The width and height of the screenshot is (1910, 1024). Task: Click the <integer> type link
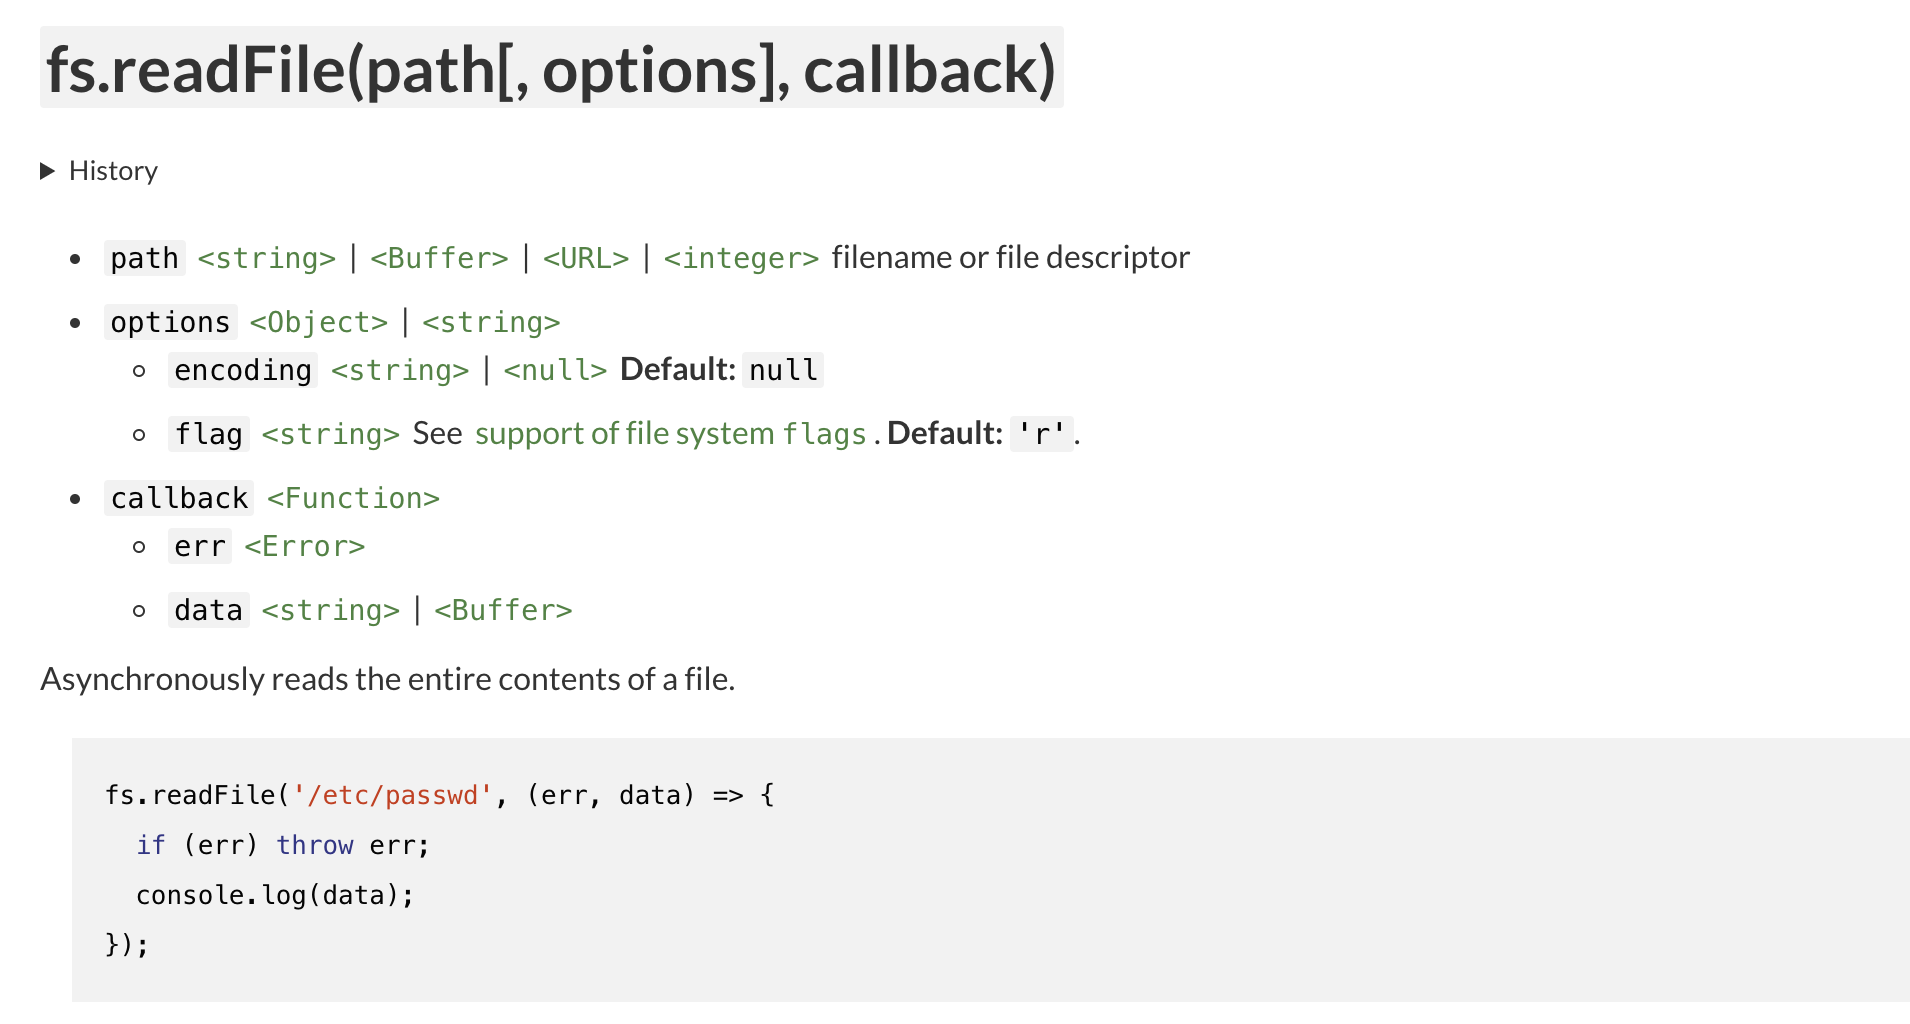tap(741, 258)
